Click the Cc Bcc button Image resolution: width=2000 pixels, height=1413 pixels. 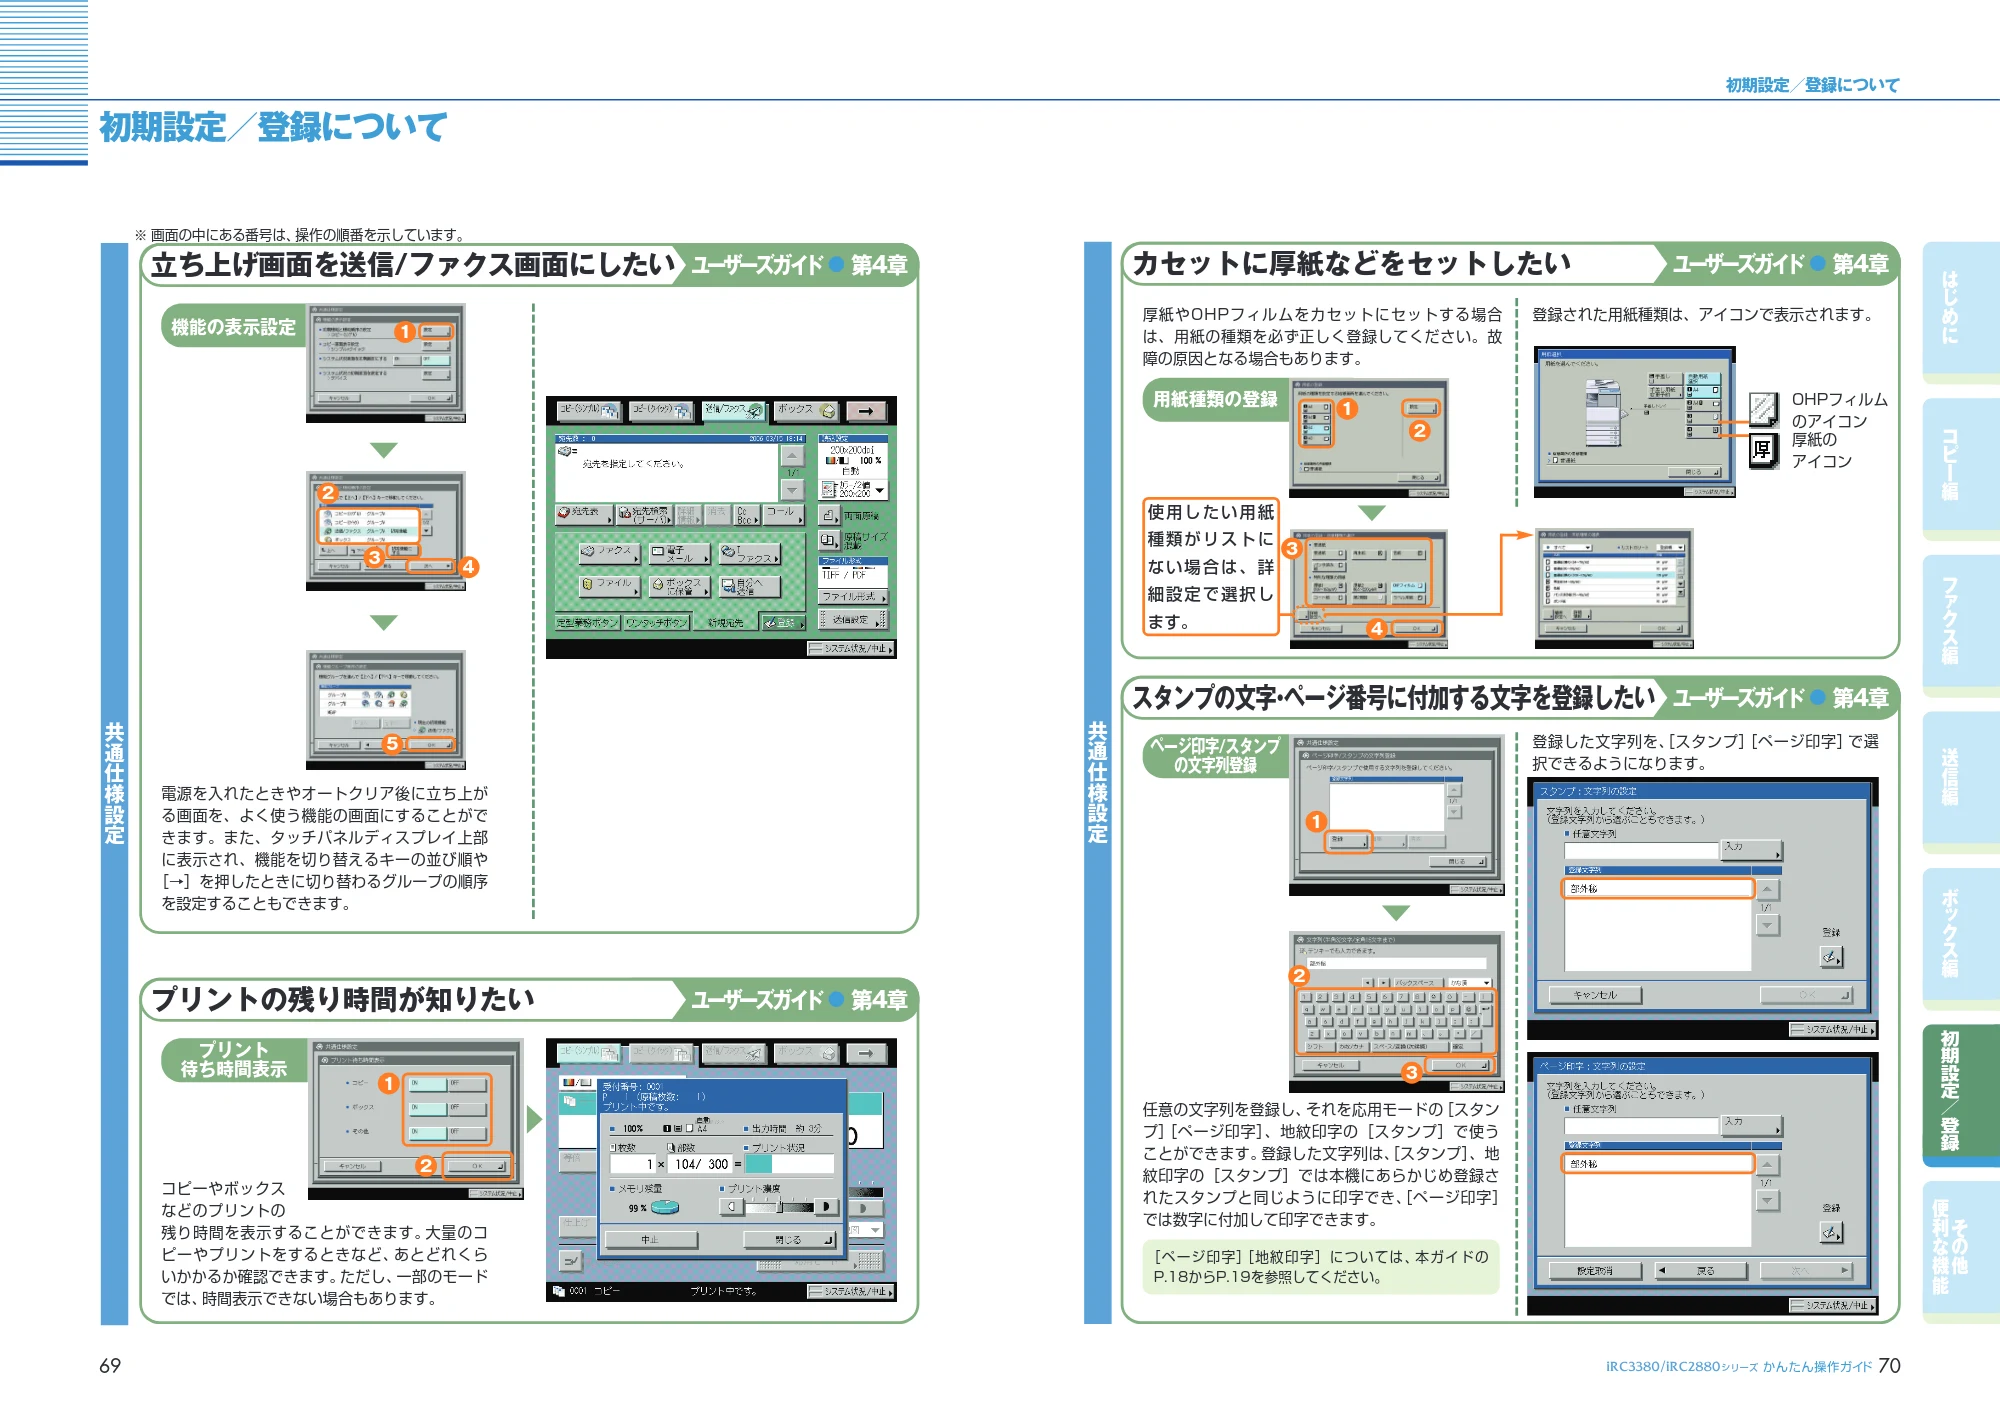click(x=748, y=514)
